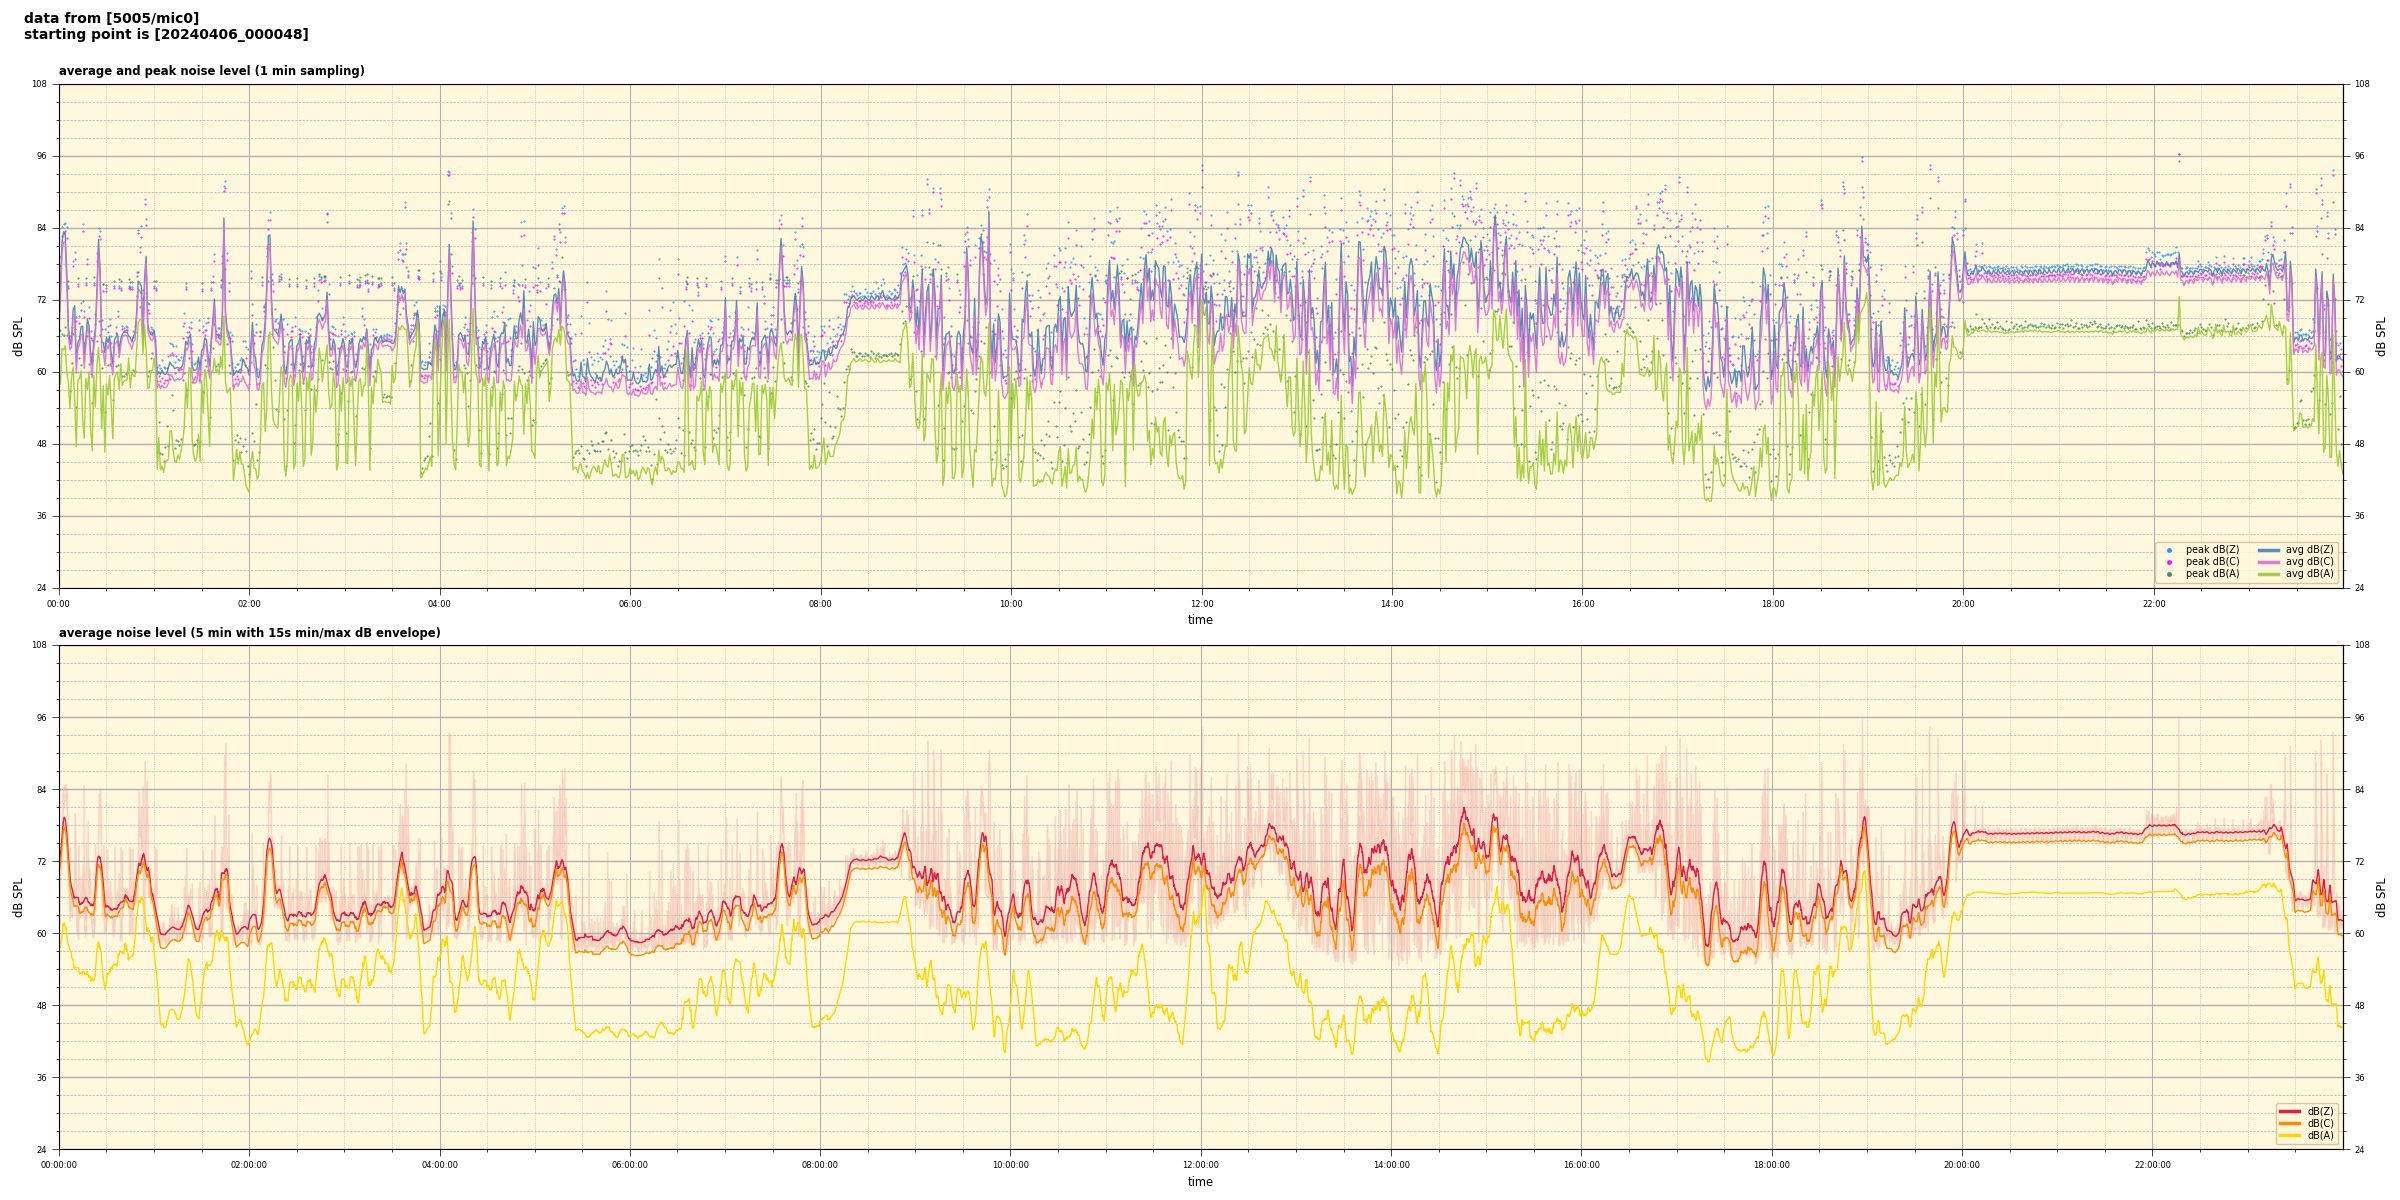This screenshot has height=1200, width=2400.
Task: Click the orange dB(C) entry in bottom legend
Action: (2289, 1123)
